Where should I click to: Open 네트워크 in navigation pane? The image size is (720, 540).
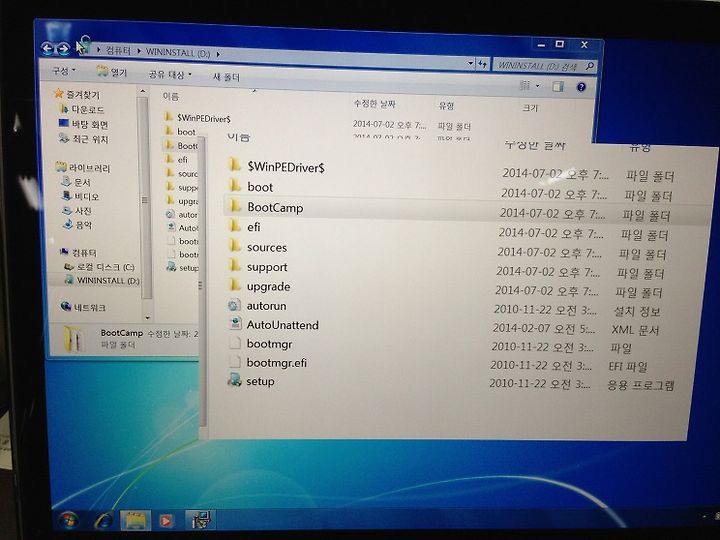(83, 307)
